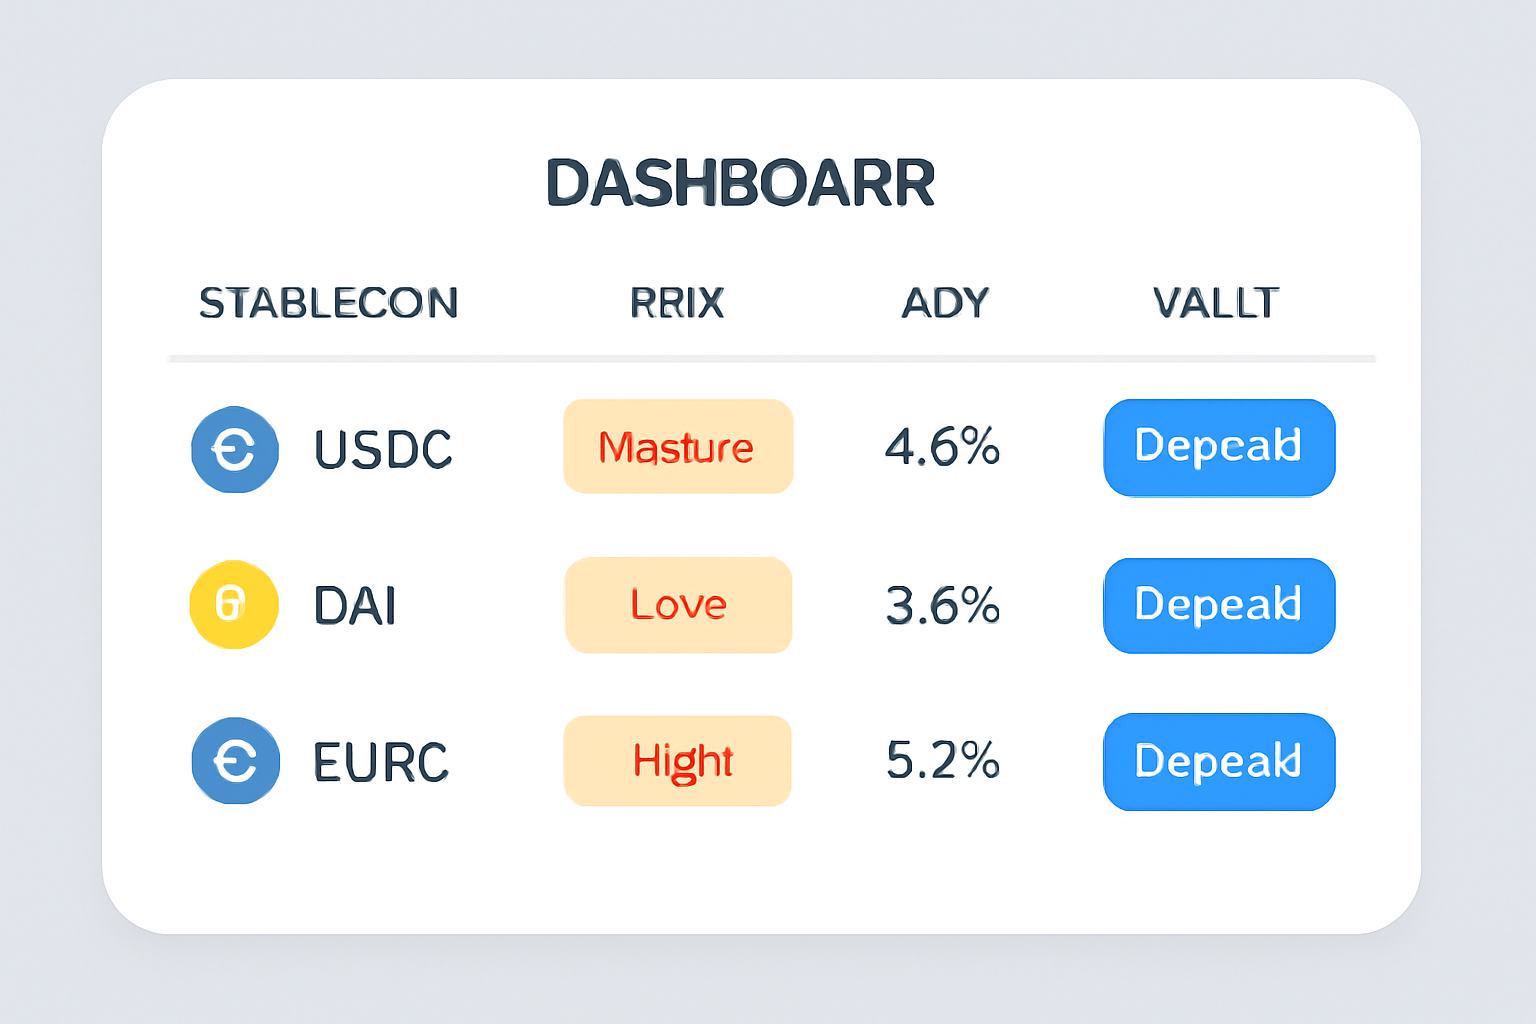Sort by the ADY column header
The width and height of the screenshot is (1536, 1024).
click(945, 303)
